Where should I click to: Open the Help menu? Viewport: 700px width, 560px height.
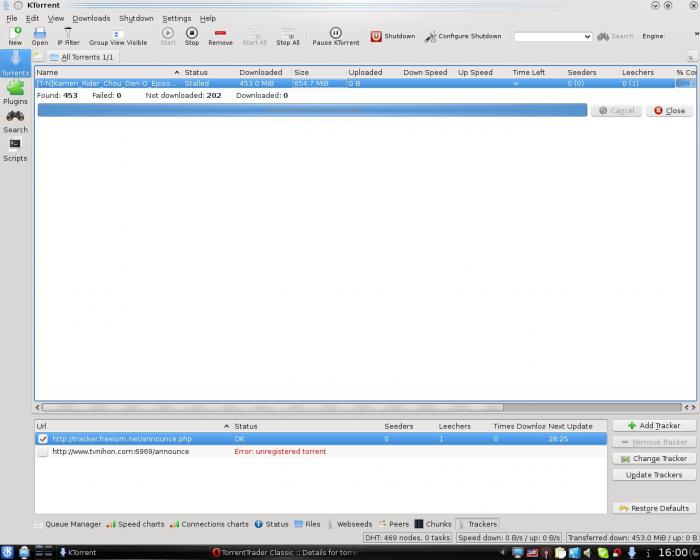coord(208,18)
